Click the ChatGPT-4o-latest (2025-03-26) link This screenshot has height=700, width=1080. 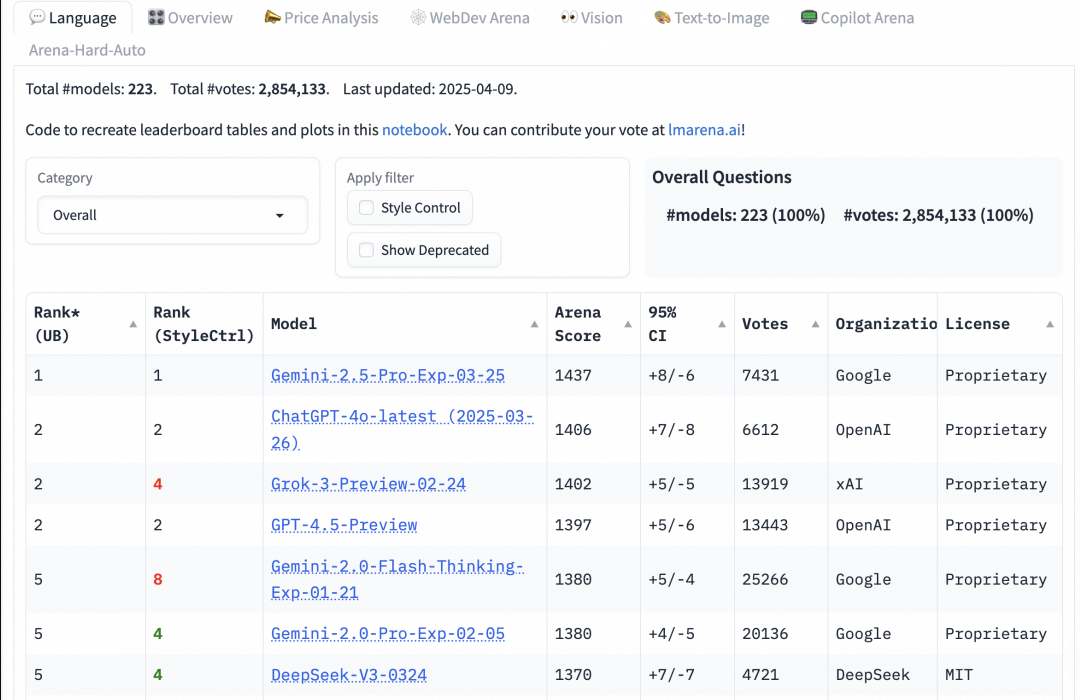point(402,429)
